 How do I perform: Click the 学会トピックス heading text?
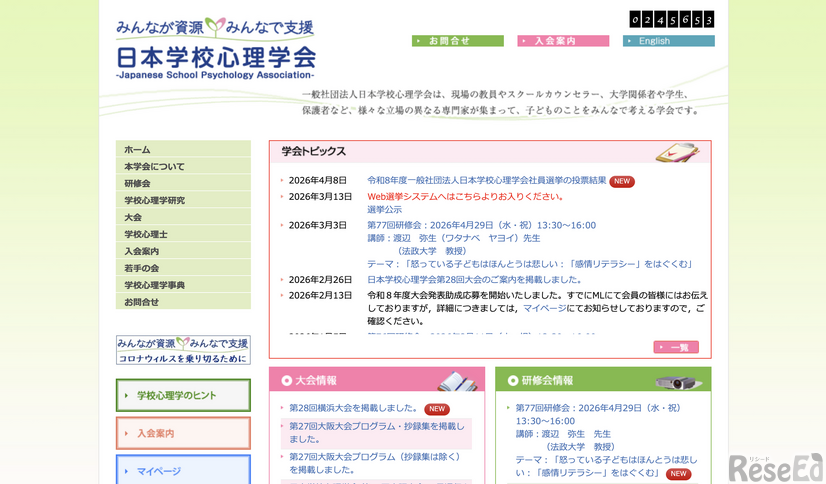coord(313,151)
